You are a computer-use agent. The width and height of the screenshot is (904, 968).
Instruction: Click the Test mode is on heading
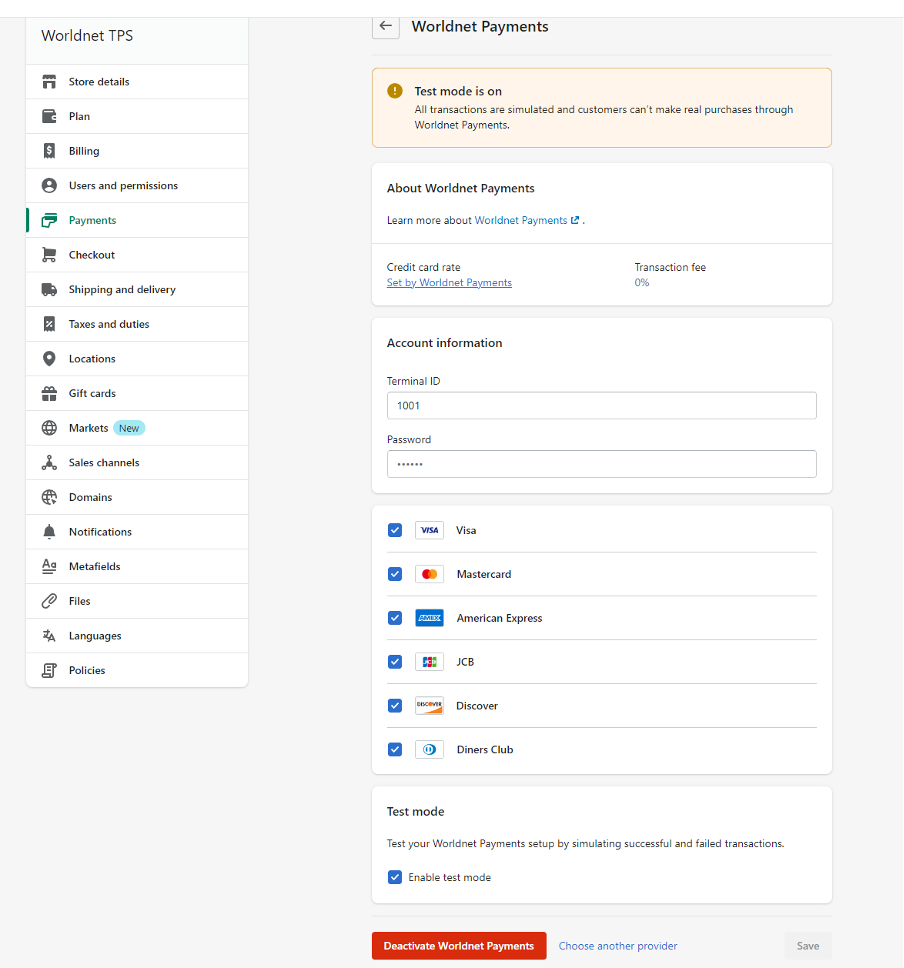(458, 91)
